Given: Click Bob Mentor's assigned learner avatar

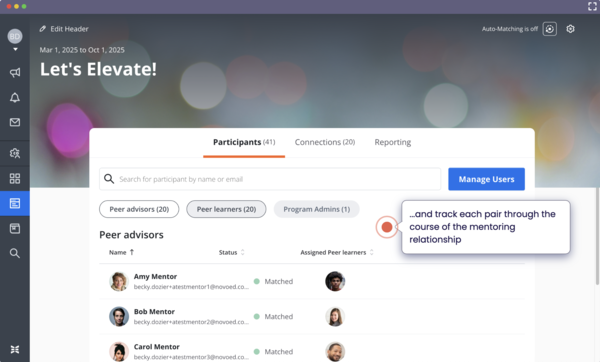Looking at the screenshot, I should click(x=335, y=316).
